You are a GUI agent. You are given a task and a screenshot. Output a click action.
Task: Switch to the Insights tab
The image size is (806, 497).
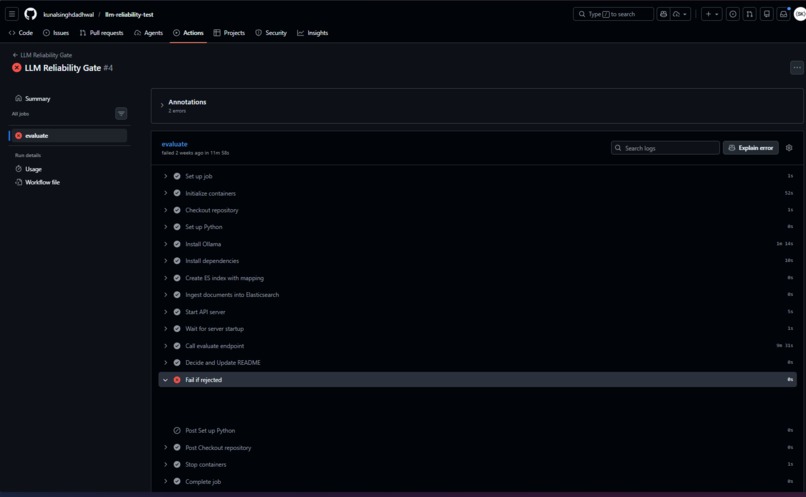(x=313, y=33)
